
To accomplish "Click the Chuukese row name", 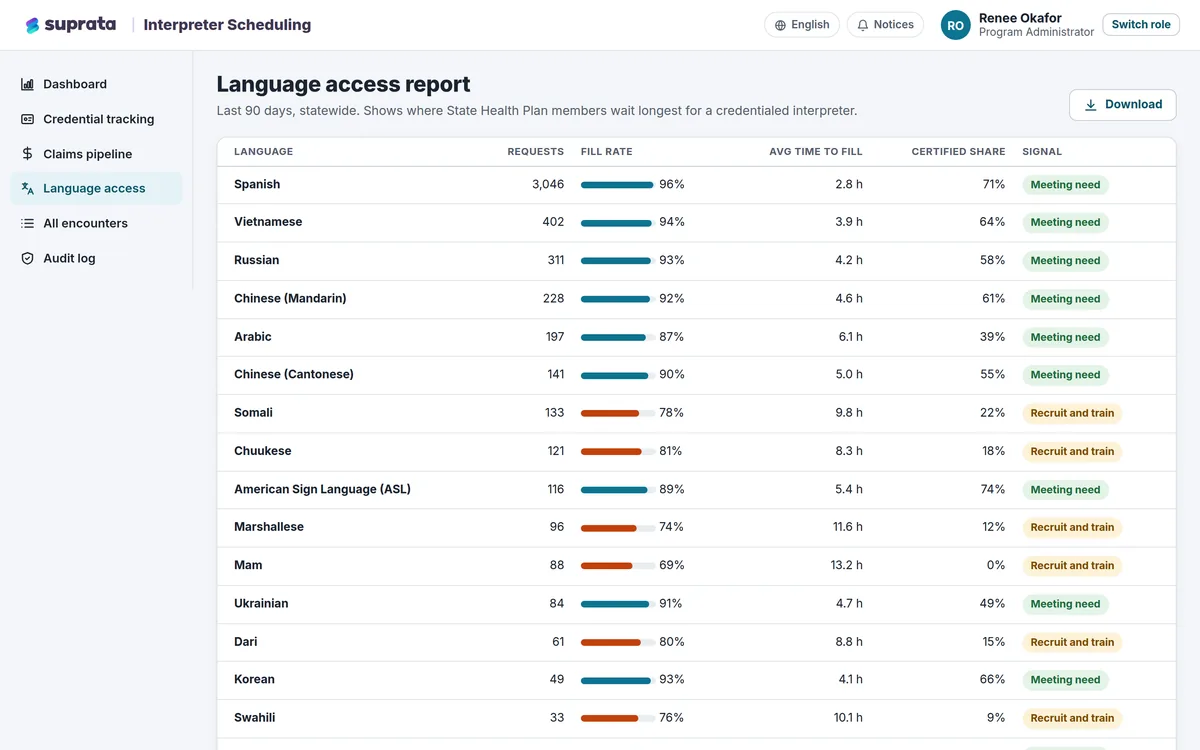I will click(x=263, y=451).
